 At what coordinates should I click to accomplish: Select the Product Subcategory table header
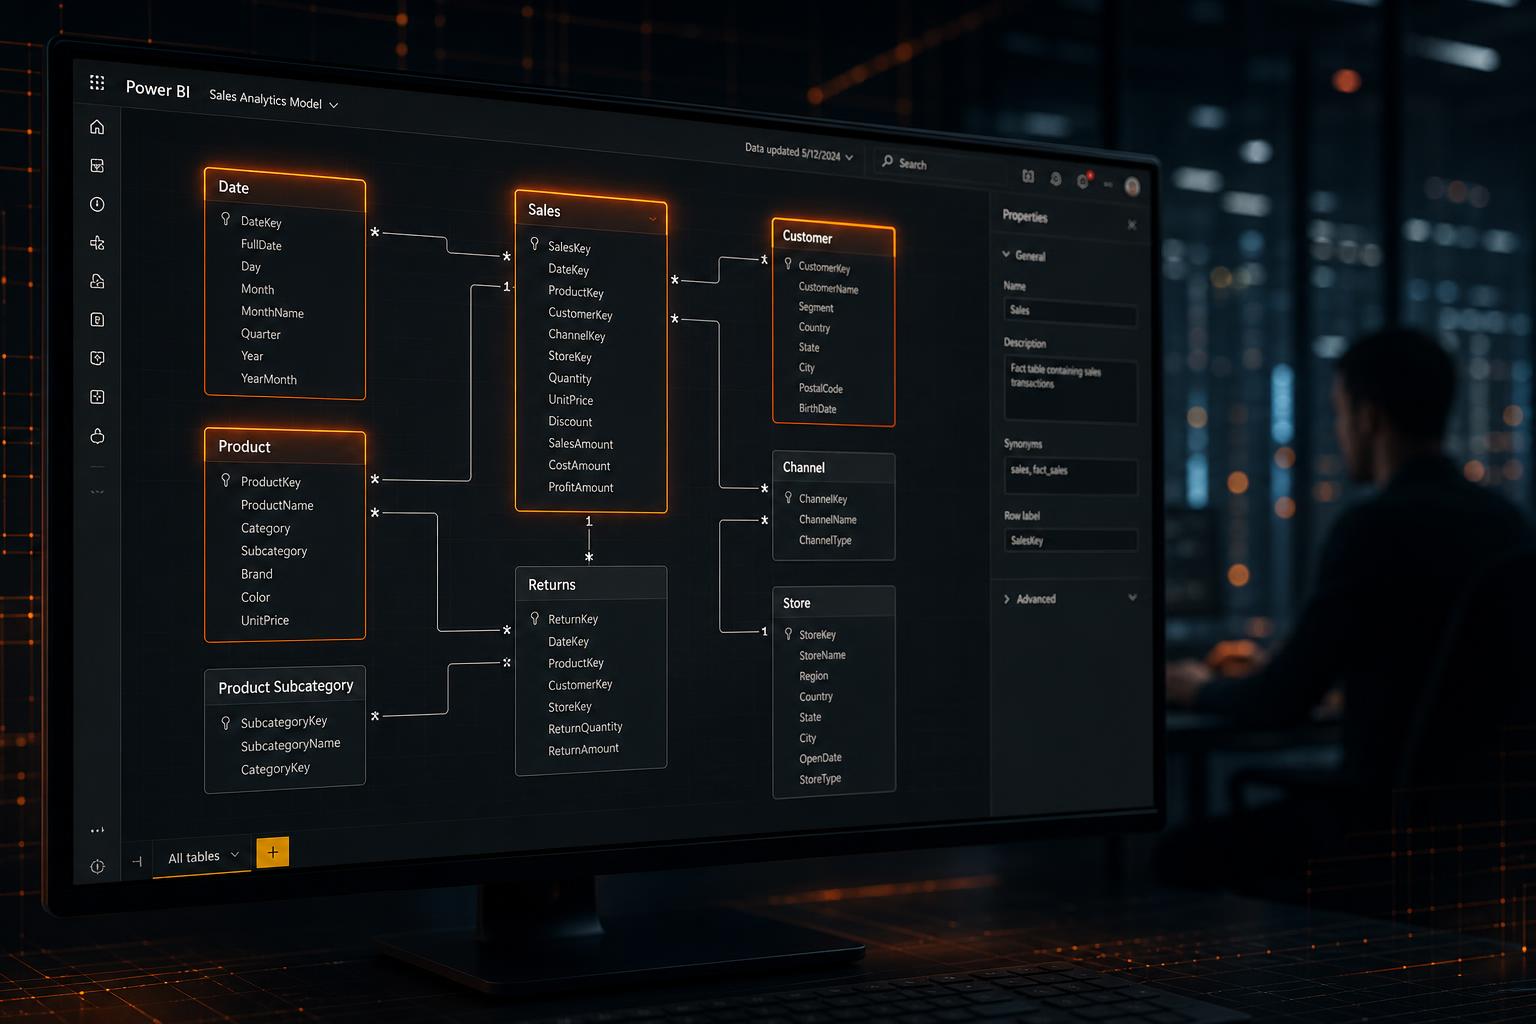285,687
